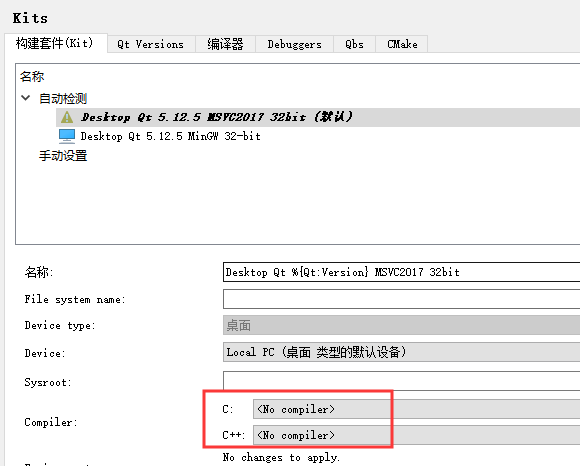Collapse the 自动检测 tree group
Image resolution: width=580 pixels, height=466 pixels.
(x=26, y=98)
